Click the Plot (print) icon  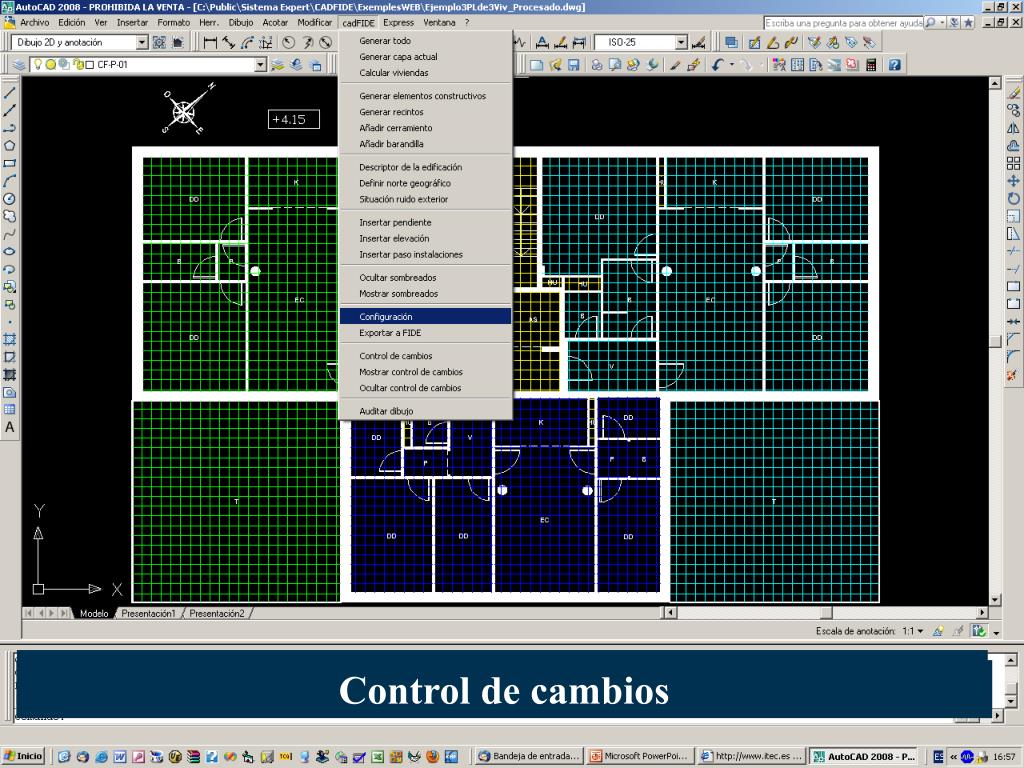pyautogui.click(x=597, y=65)
